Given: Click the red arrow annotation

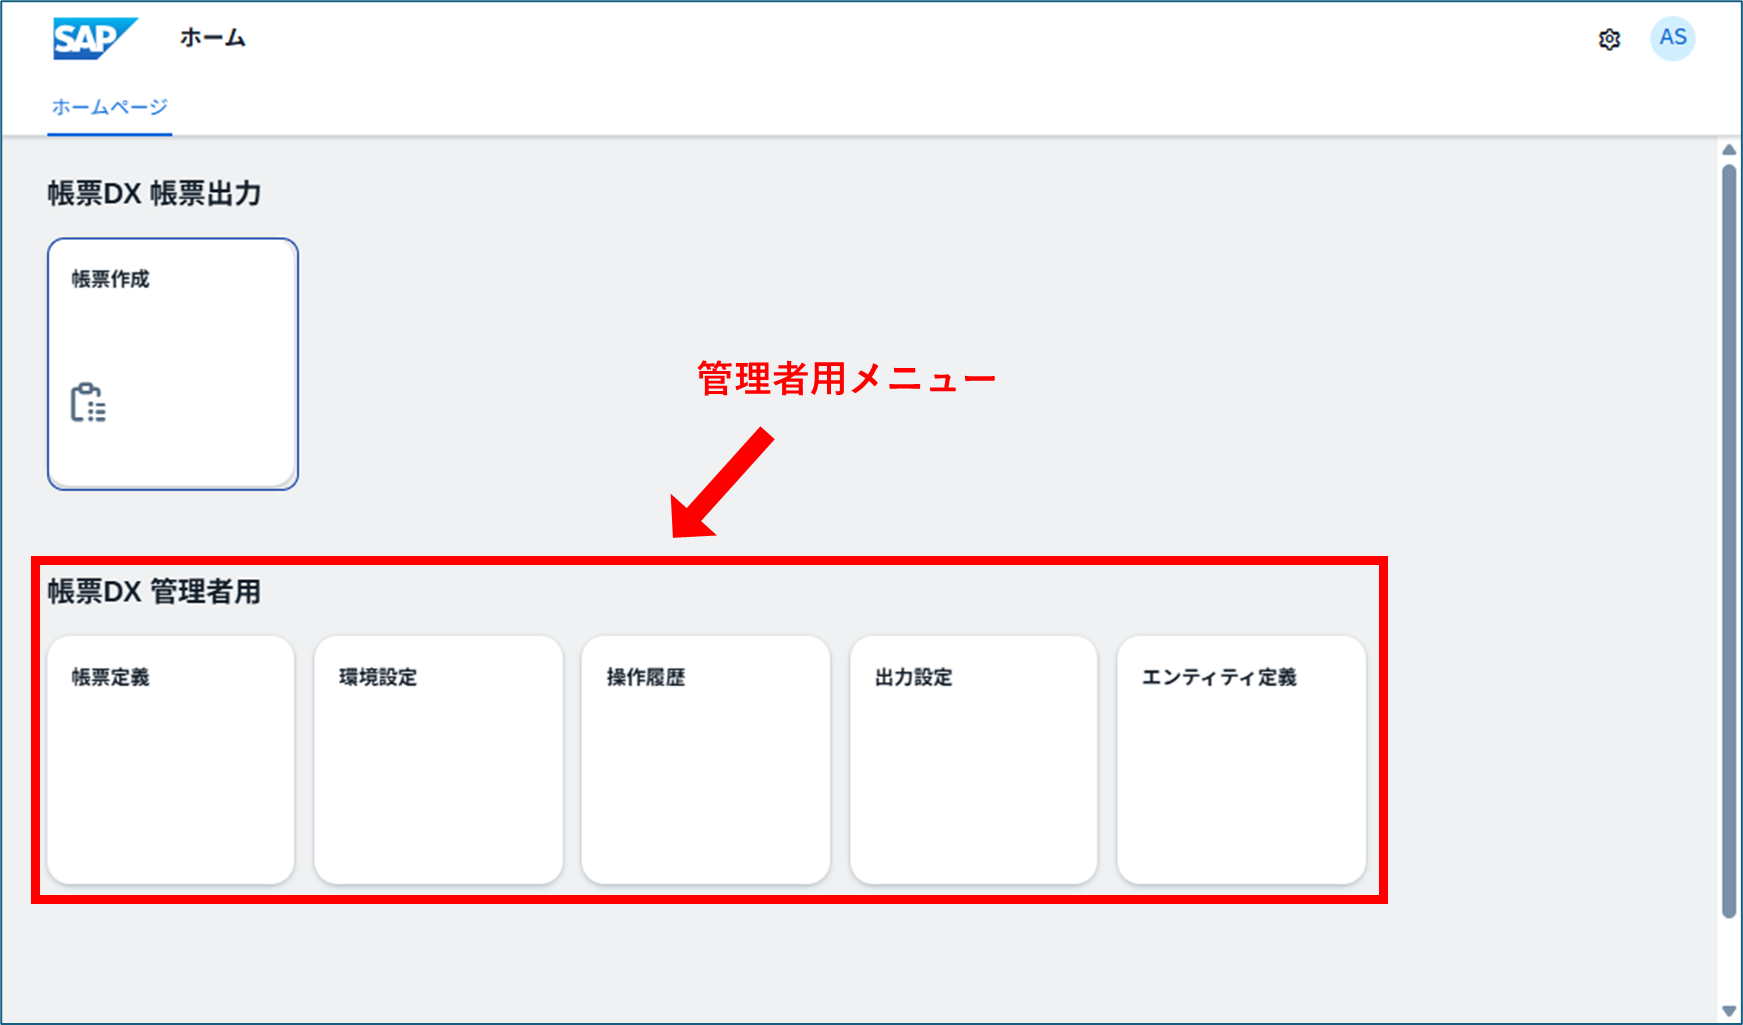Looking at the screenshot, I should (x=722, y=483).
